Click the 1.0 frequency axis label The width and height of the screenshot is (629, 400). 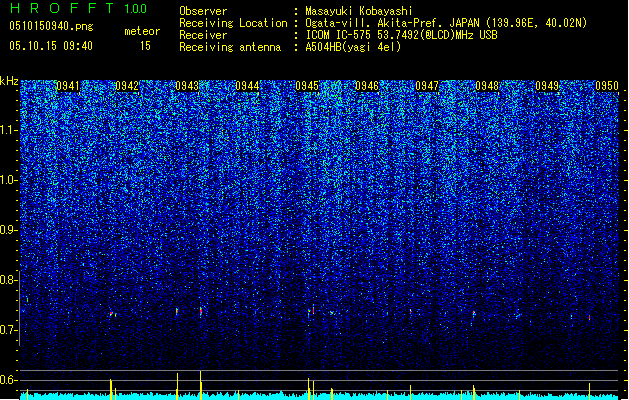tap(9, 180)
